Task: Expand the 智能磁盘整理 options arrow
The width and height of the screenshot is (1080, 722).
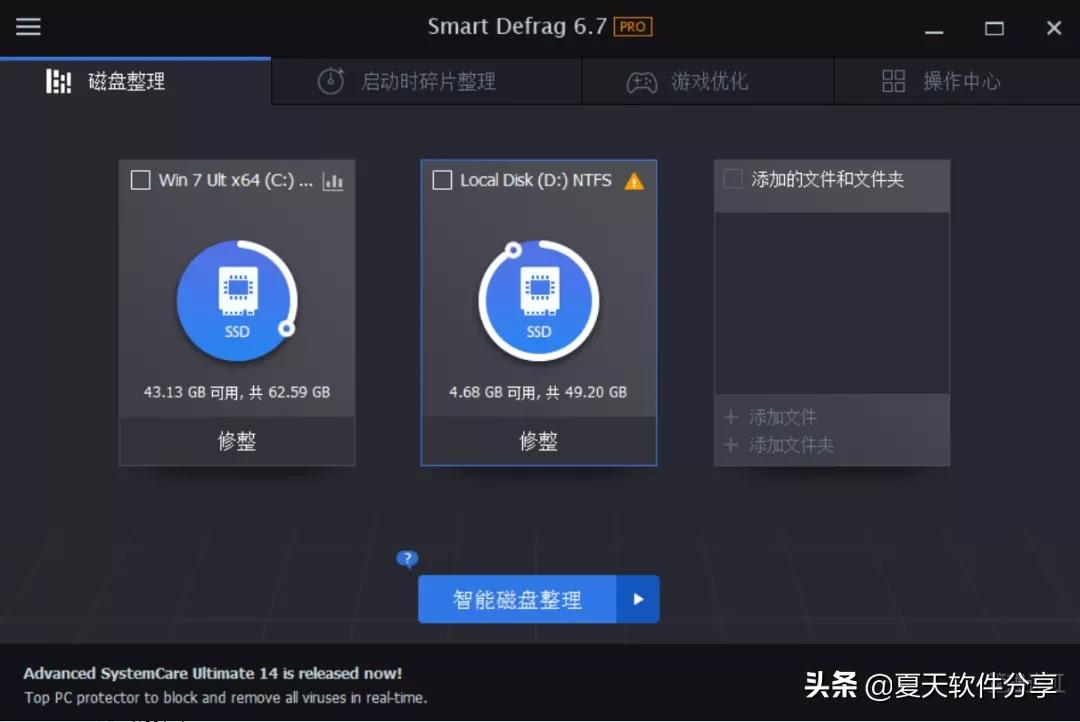Action: 639,599
